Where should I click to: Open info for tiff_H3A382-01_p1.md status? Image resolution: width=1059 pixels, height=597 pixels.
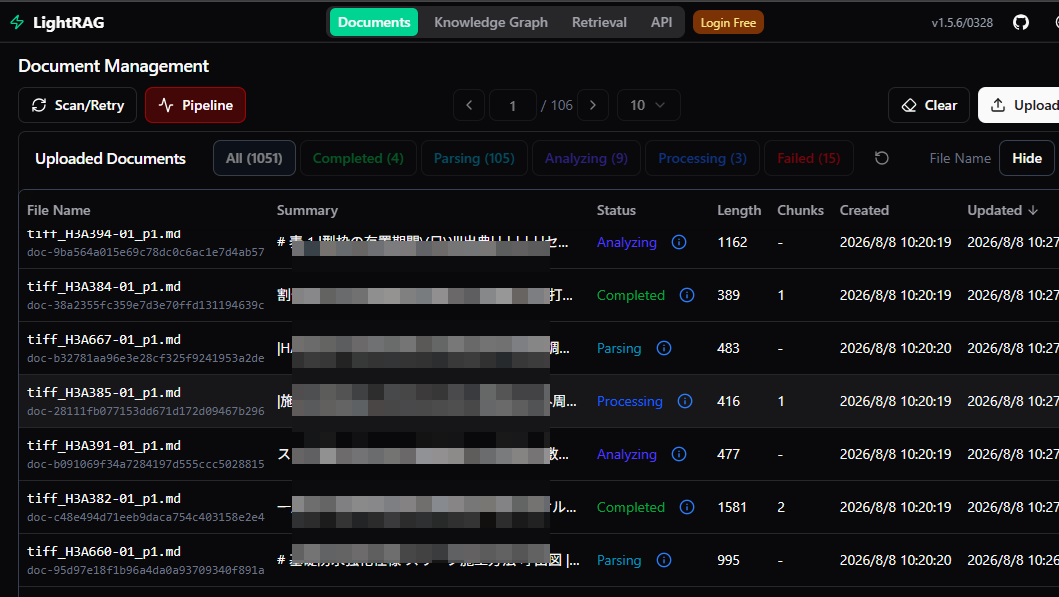(687, 507)
